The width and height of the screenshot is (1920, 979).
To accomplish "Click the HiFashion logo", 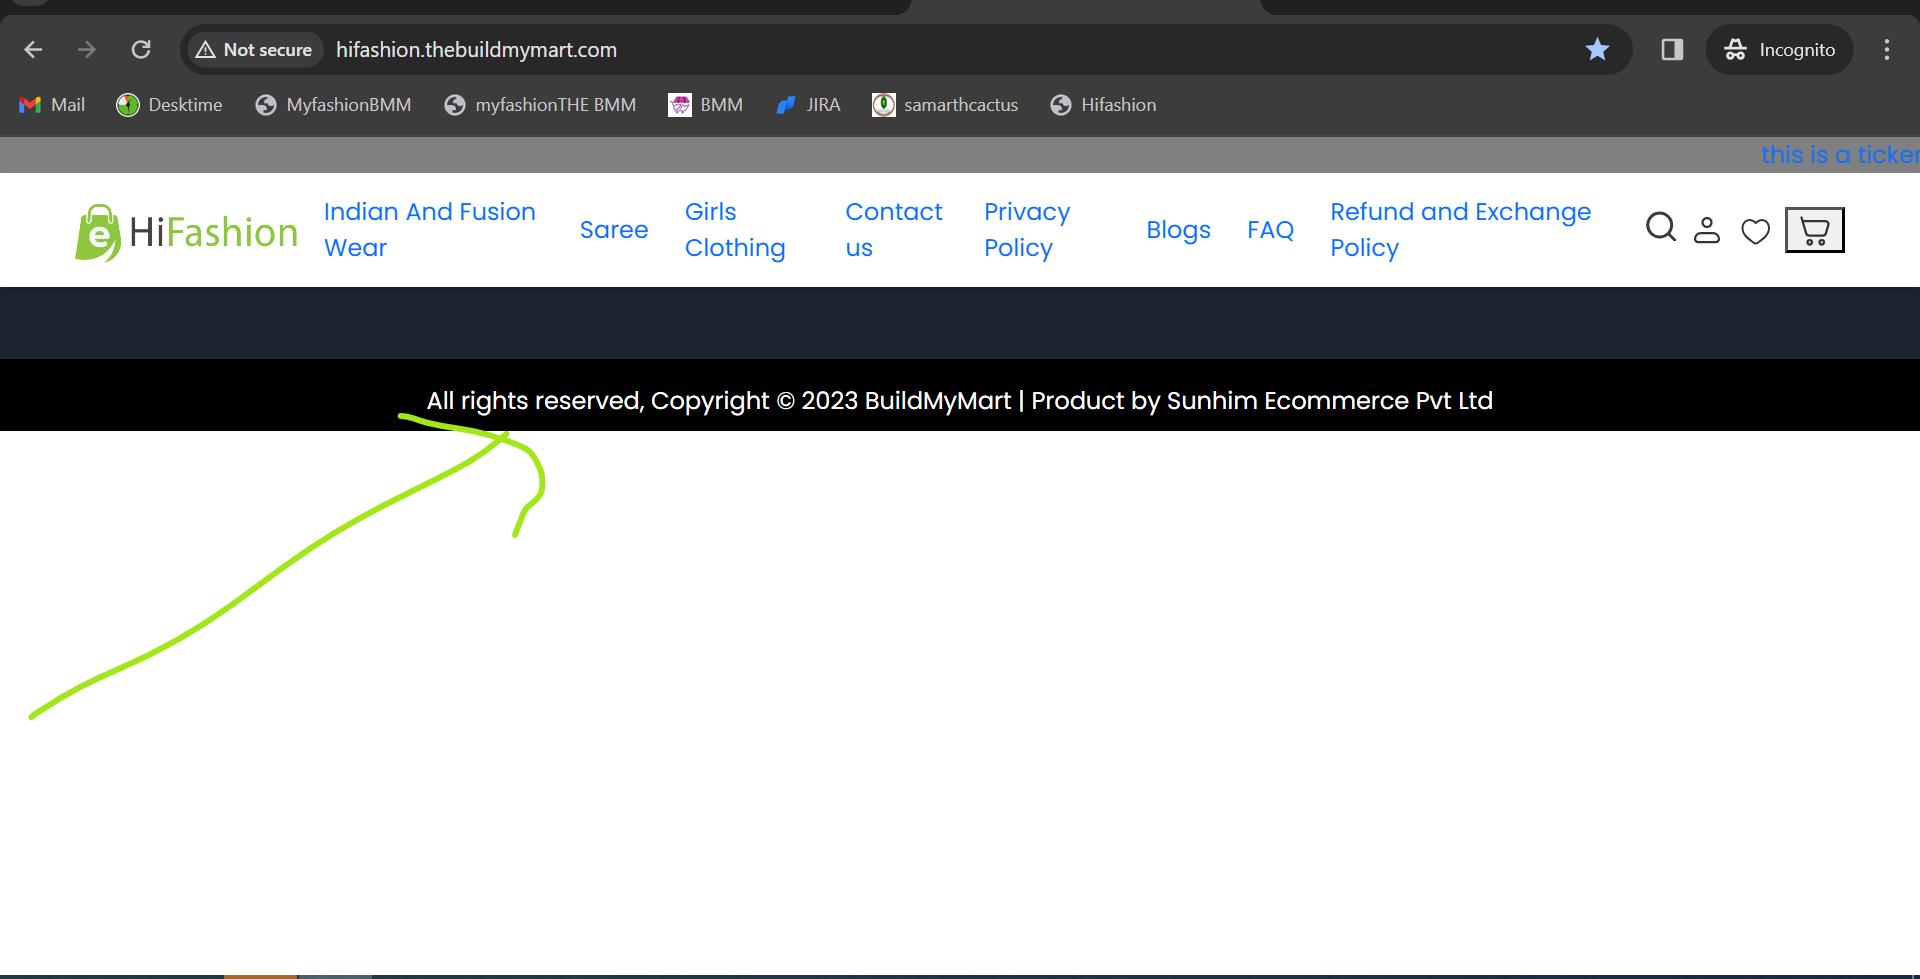I will click(x=187, y=232).
